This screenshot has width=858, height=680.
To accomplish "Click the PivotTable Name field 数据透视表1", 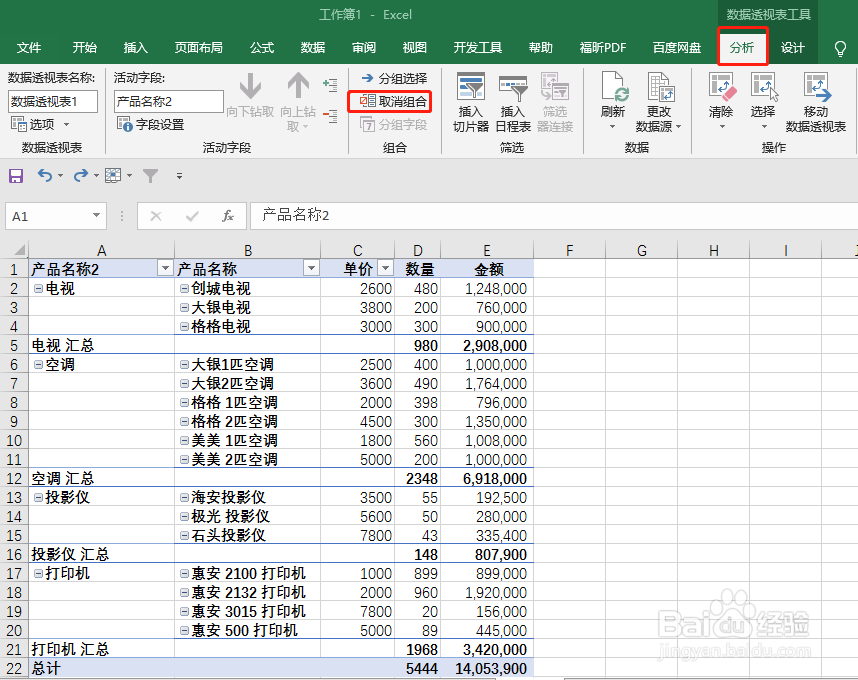I will tap(53, 102).
